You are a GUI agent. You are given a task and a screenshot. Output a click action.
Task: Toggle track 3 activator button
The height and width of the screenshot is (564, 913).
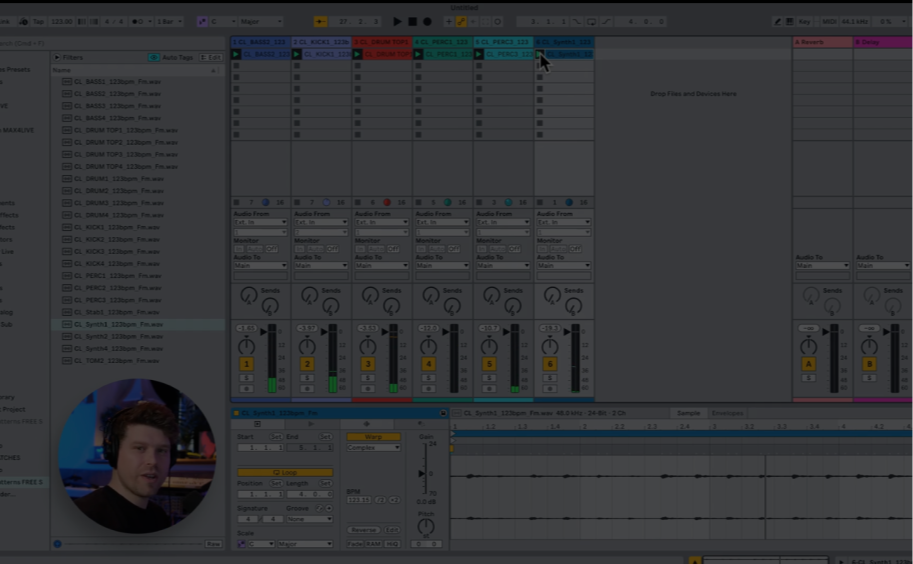pyautogui.click(x=367, y=364)
